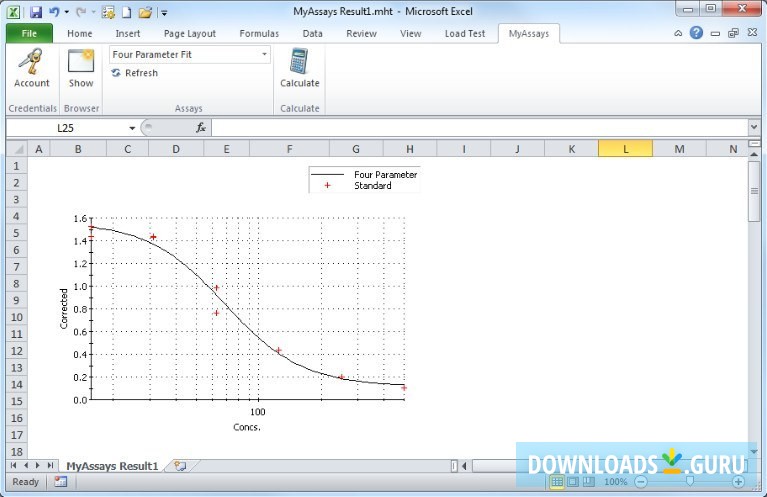Click the Corrected y-axis label
This screenshot has width=767, height=497.
(64, 308)
